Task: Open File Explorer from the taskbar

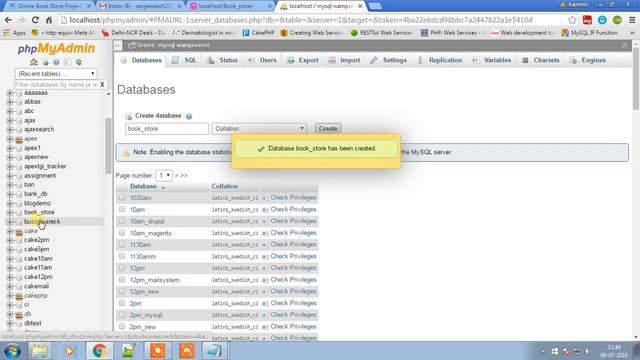Action: click(x=40, y=351)
